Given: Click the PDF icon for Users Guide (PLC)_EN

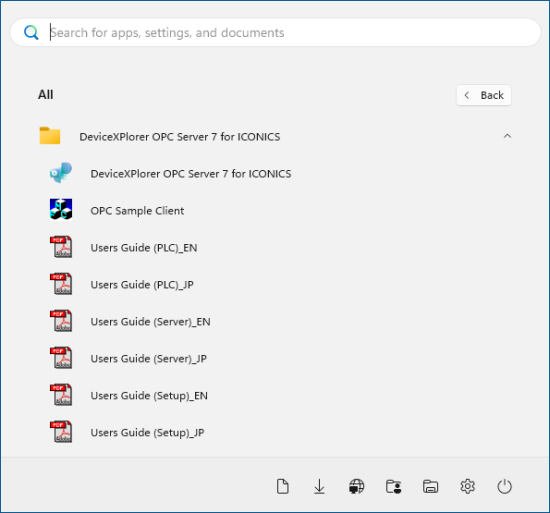Looking at the screenshot, I should click(x=61, y=247).
